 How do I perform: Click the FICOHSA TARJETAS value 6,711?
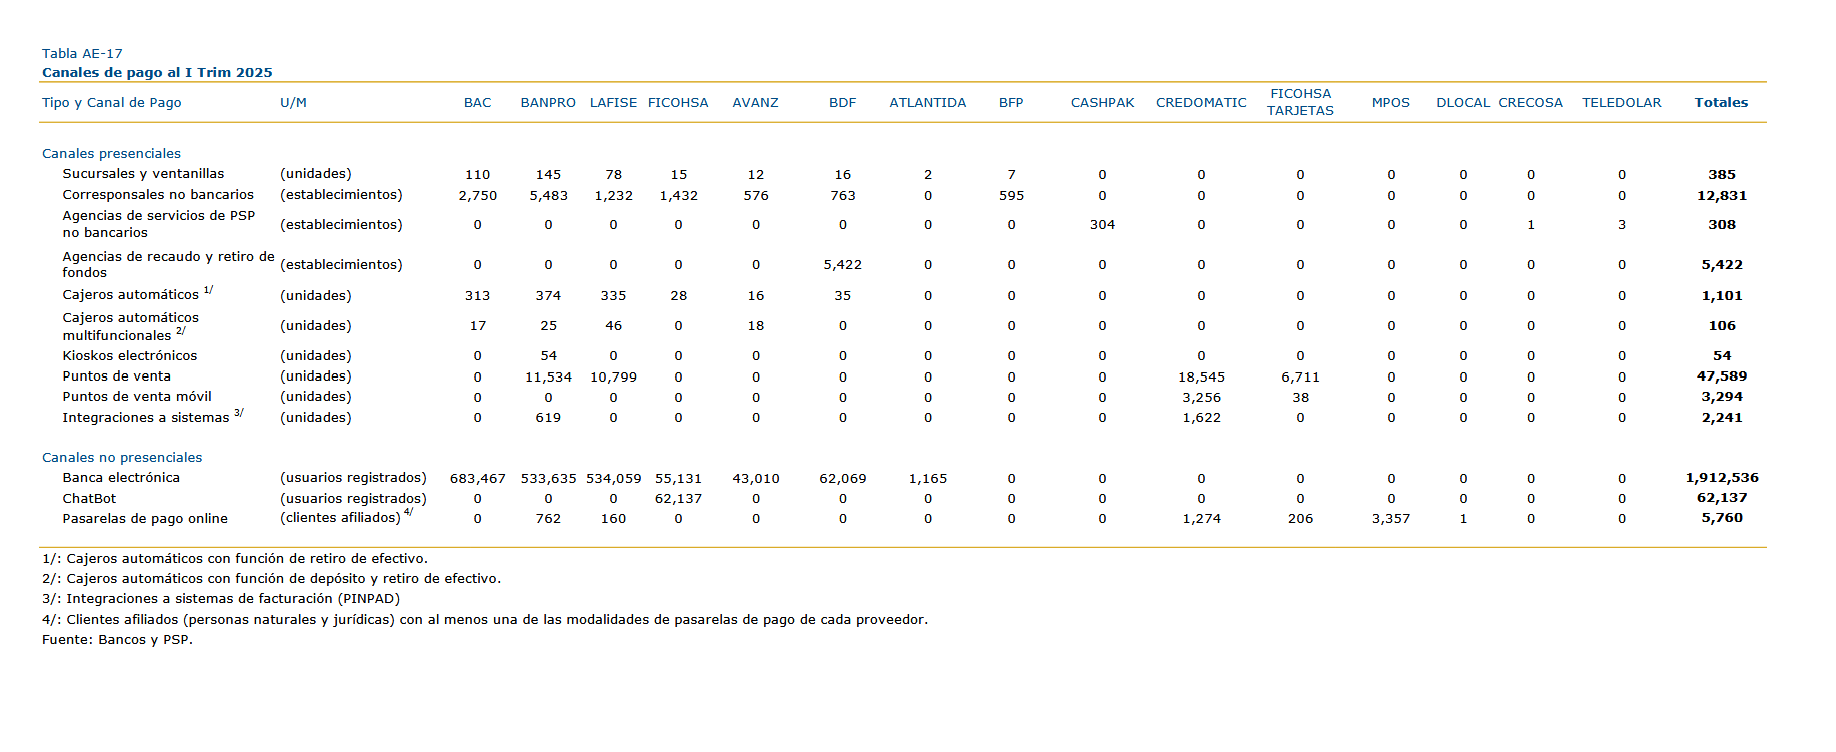[1300, 378]
